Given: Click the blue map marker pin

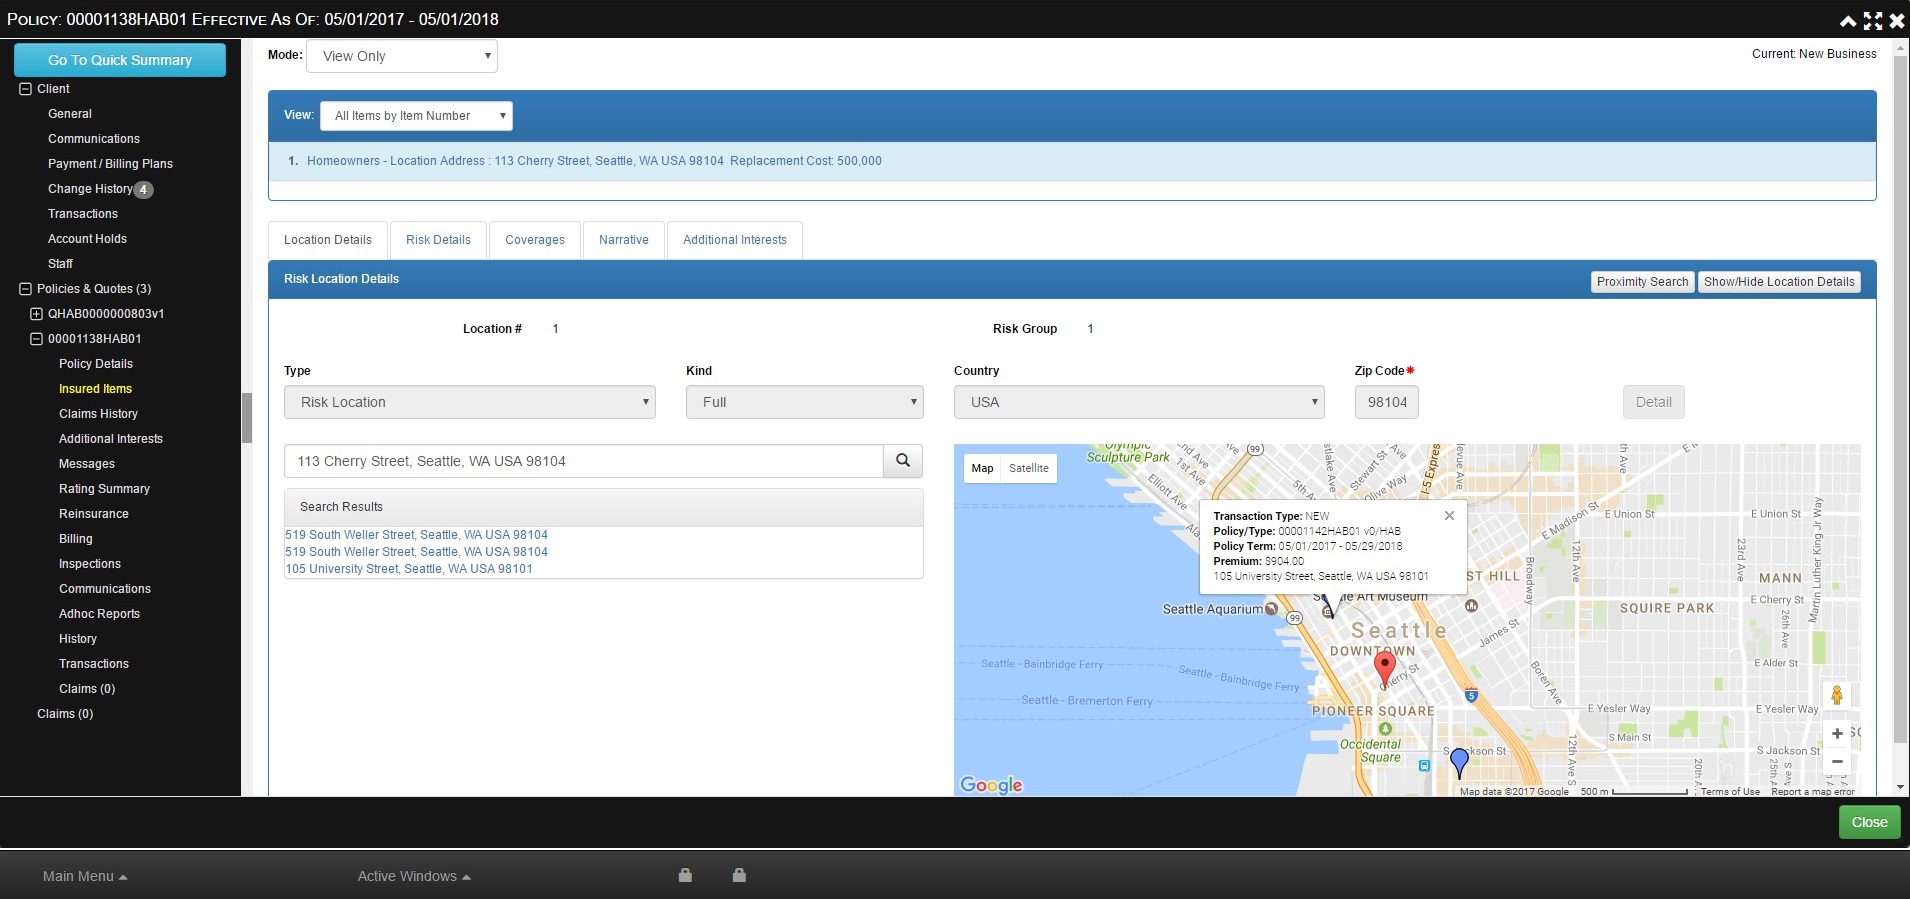Looking at the screenshot, I should pyautogui.click(x=1459, y=761).
